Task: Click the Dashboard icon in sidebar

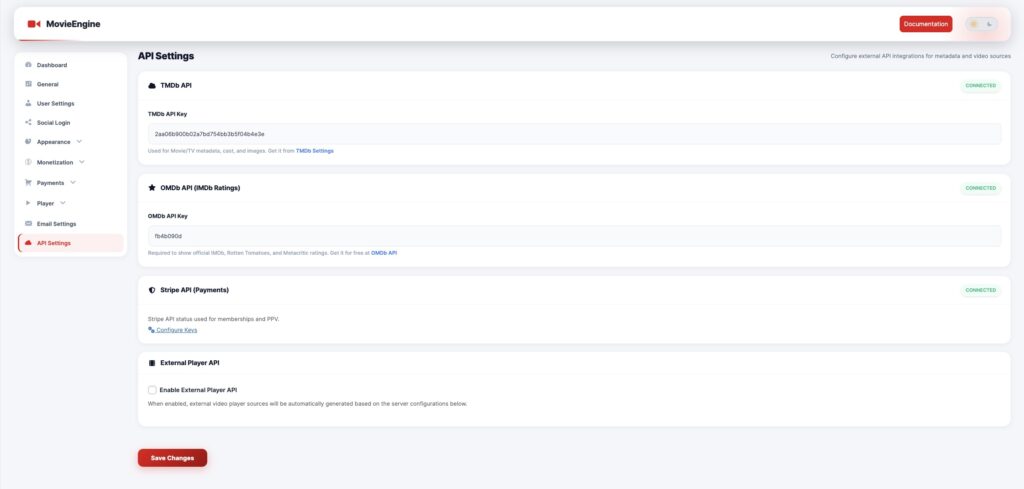Action: click(28, 65)
